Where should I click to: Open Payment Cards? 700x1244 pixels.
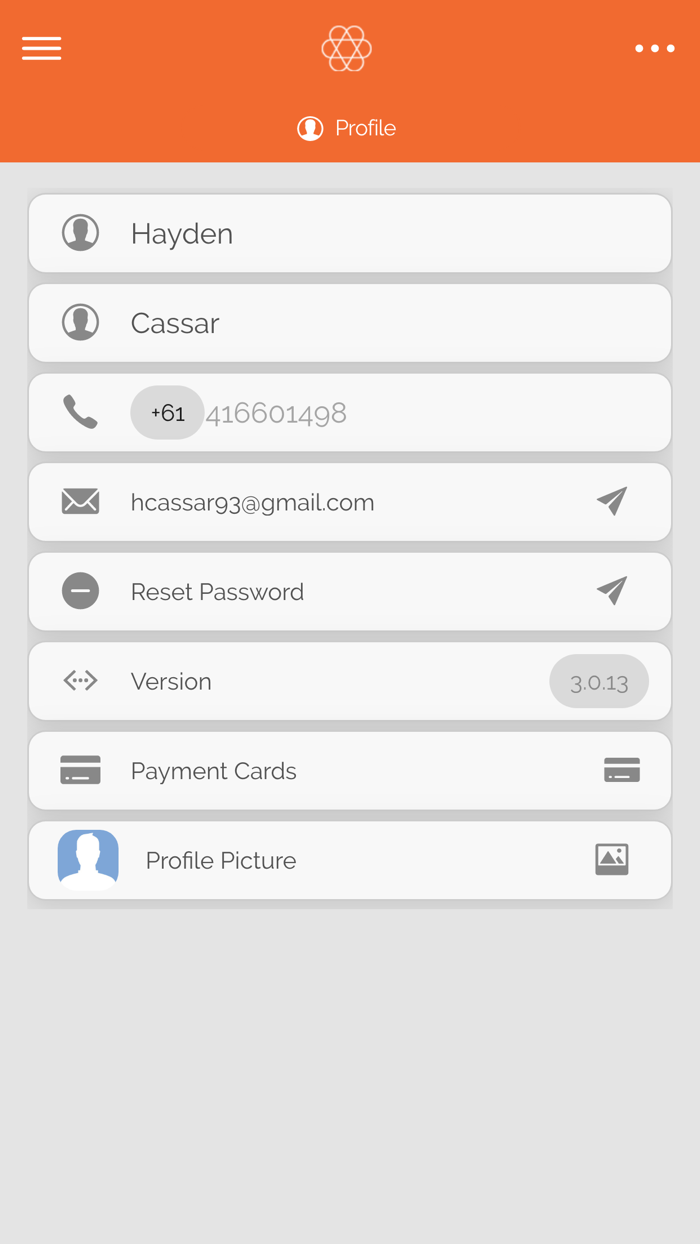[x=350, y=770]
